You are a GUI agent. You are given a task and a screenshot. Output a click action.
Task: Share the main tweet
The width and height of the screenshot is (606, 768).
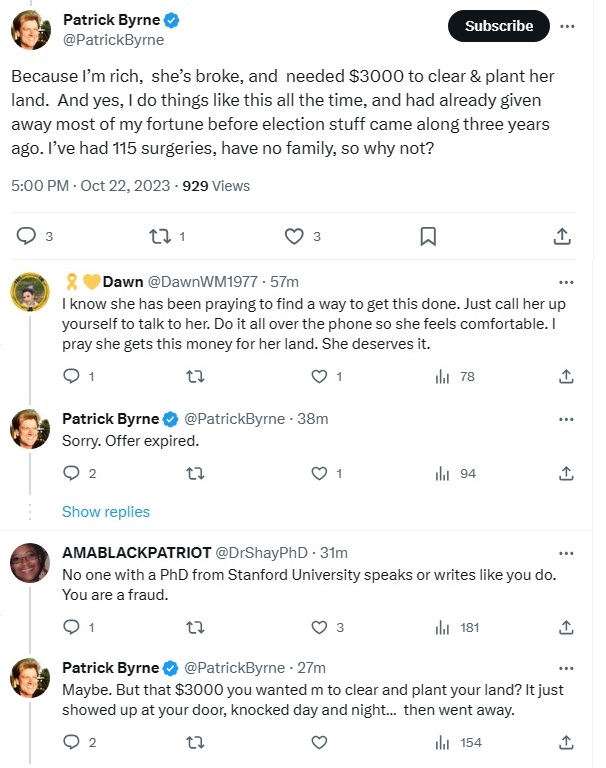pos(562,236)
